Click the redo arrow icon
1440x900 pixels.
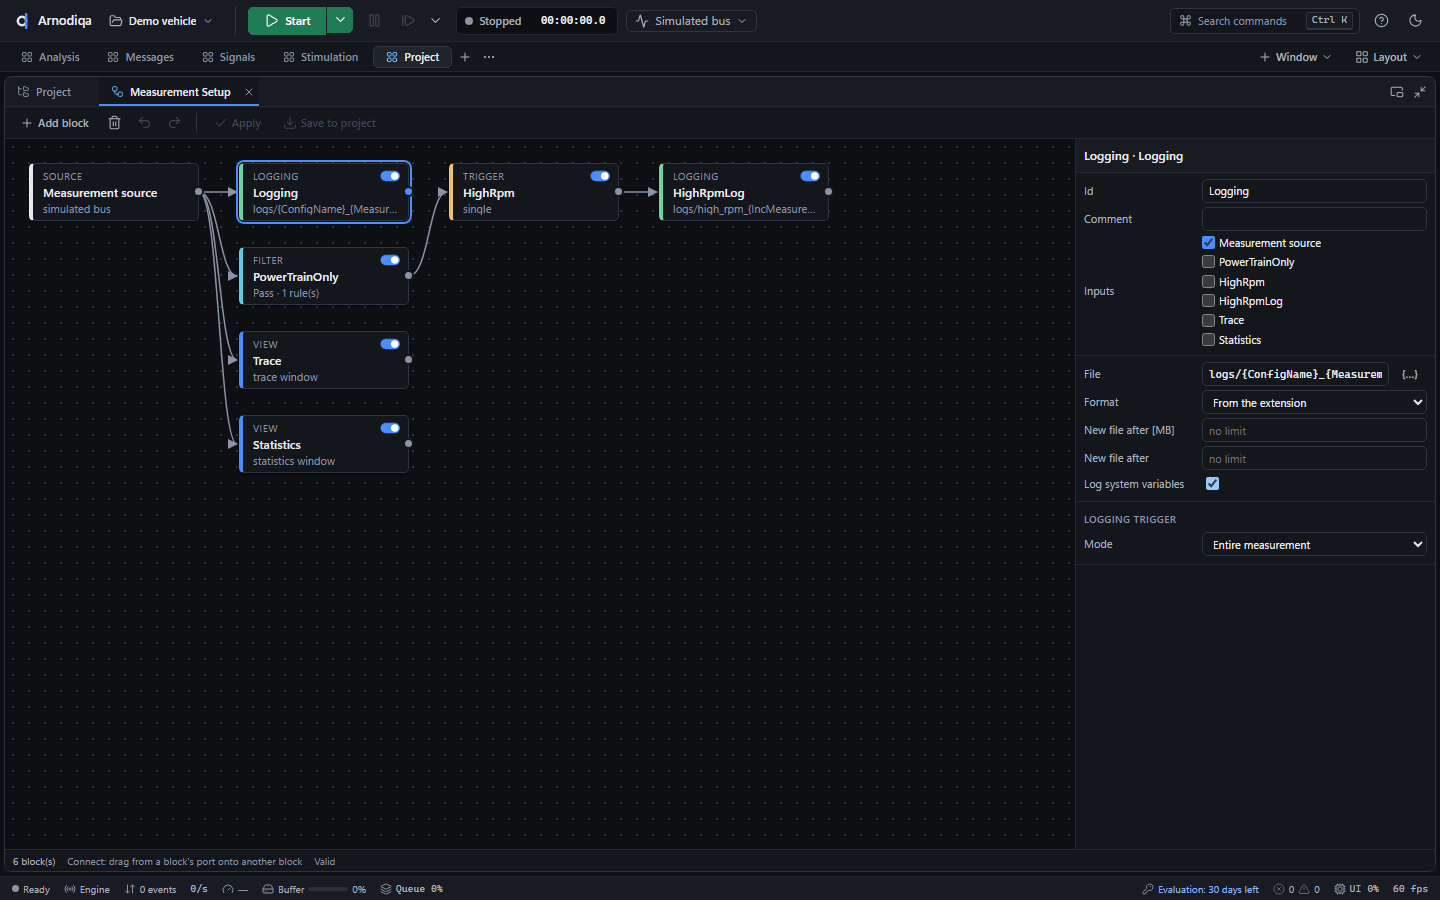(x=174, y=123)
